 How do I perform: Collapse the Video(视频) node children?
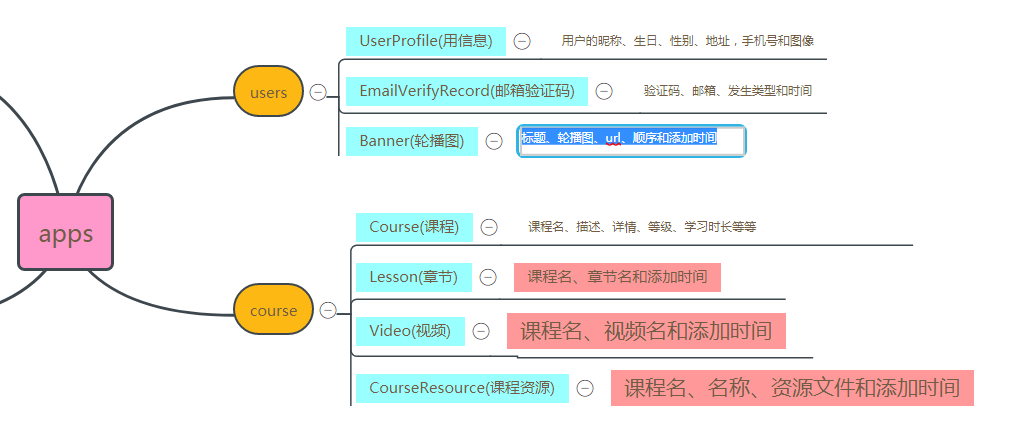[481, 331]
